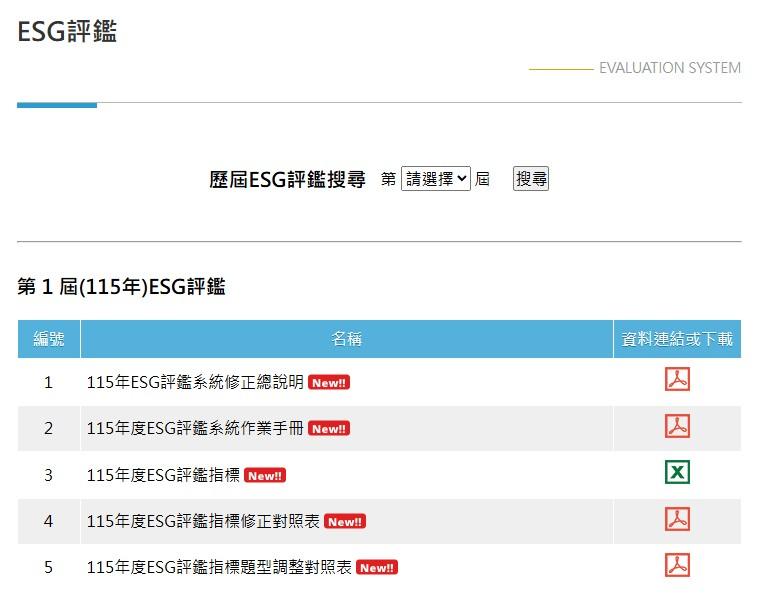The height and width of the screenshot is (611, 760).
Task: Download PDF for 115年度ESG評鑑系統作業手冊
Action: (x=677, y=426)
